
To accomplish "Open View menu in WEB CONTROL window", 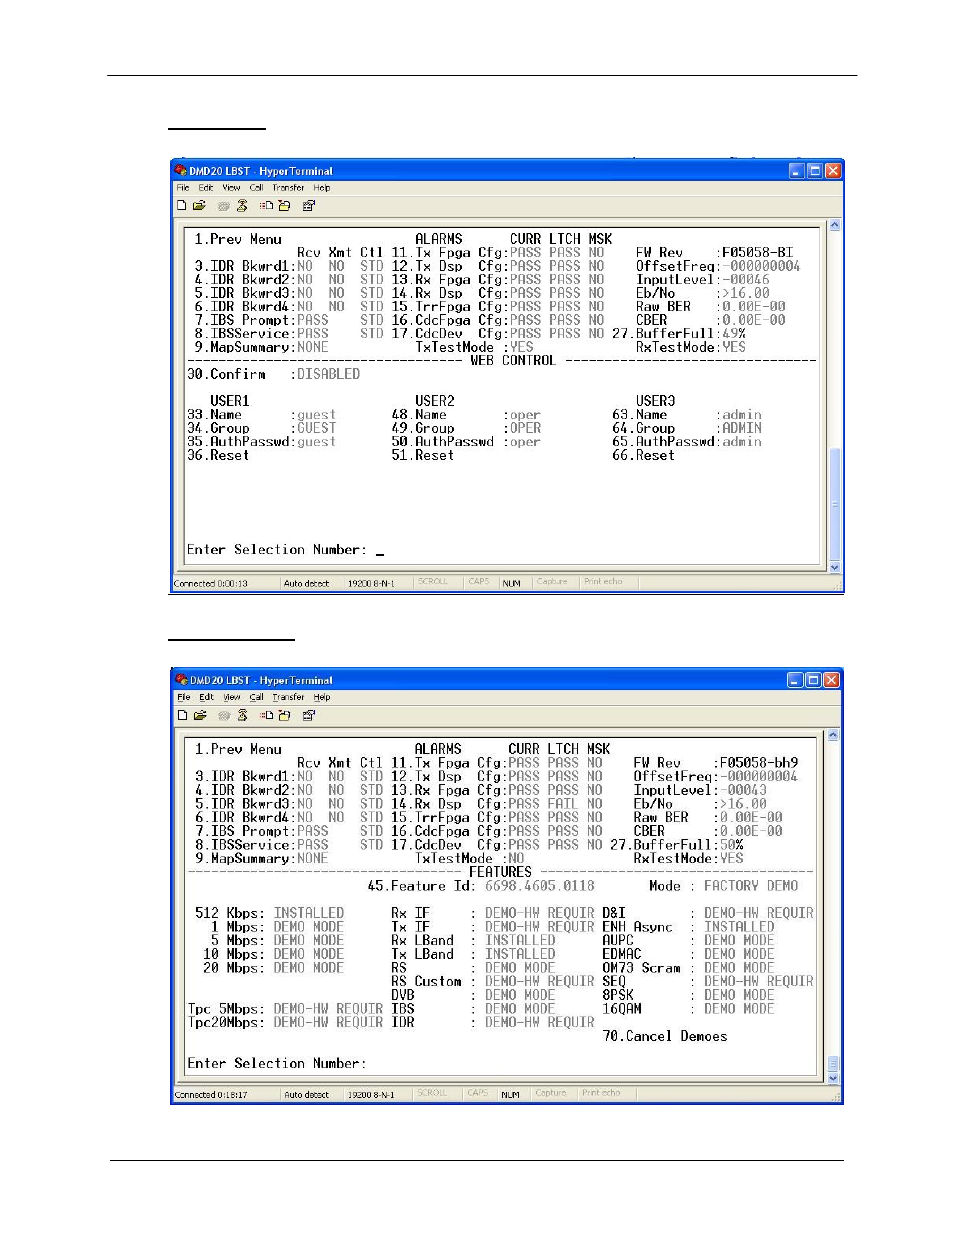I will (231, 188).
